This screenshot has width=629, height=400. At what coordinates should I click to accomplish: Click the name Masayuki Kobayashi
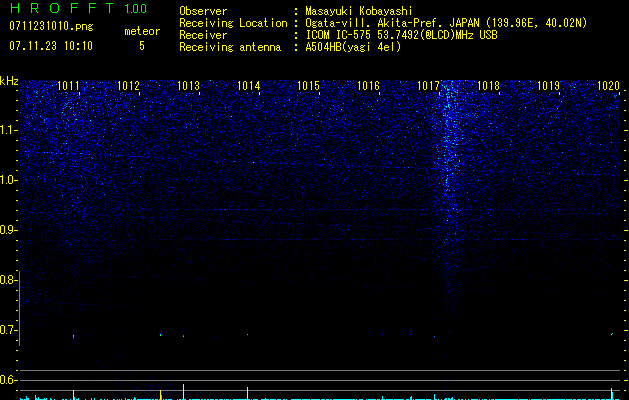[x=359, y=11]
